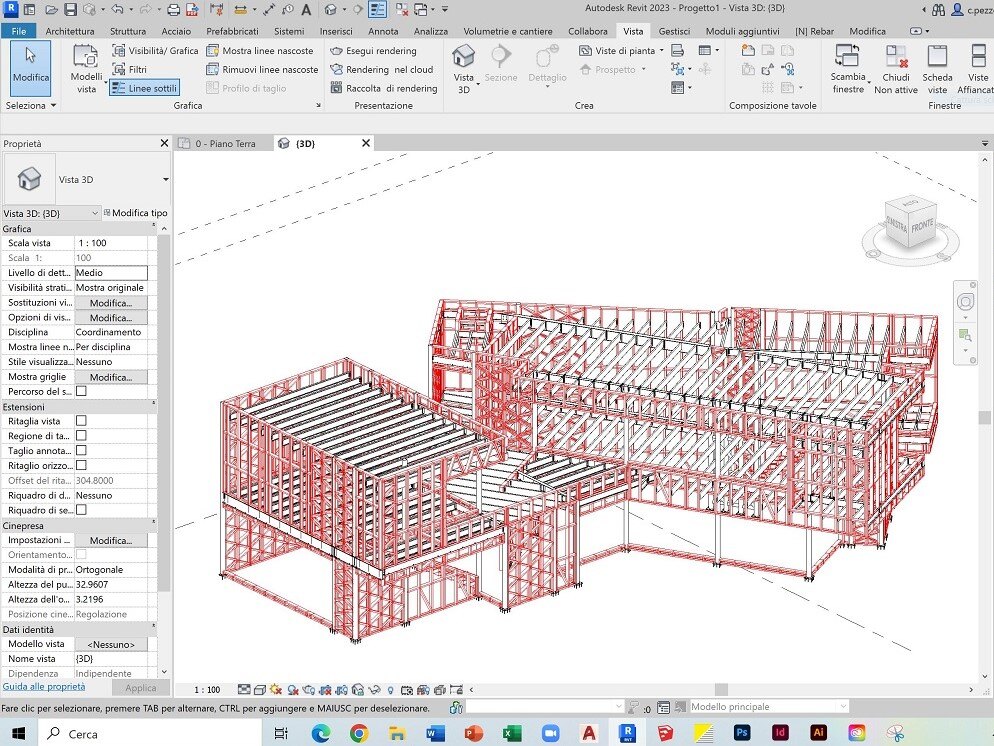Toggle Linee sottili thin lines
994x746 pixels.
145,88
